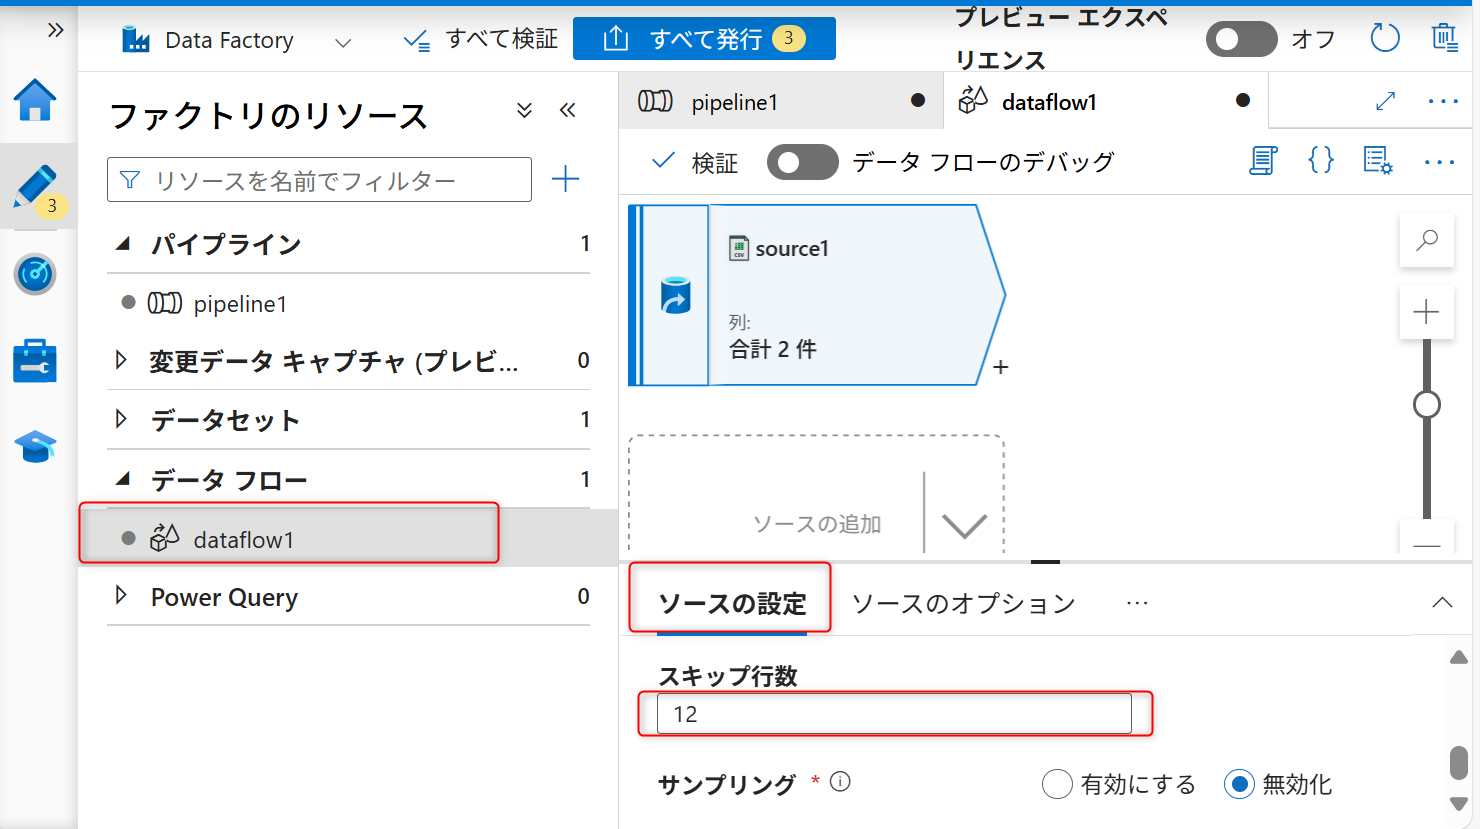Click the すべて発行 publish button
This screenshot has height=829, width=1480.
(x=704, y=38)
